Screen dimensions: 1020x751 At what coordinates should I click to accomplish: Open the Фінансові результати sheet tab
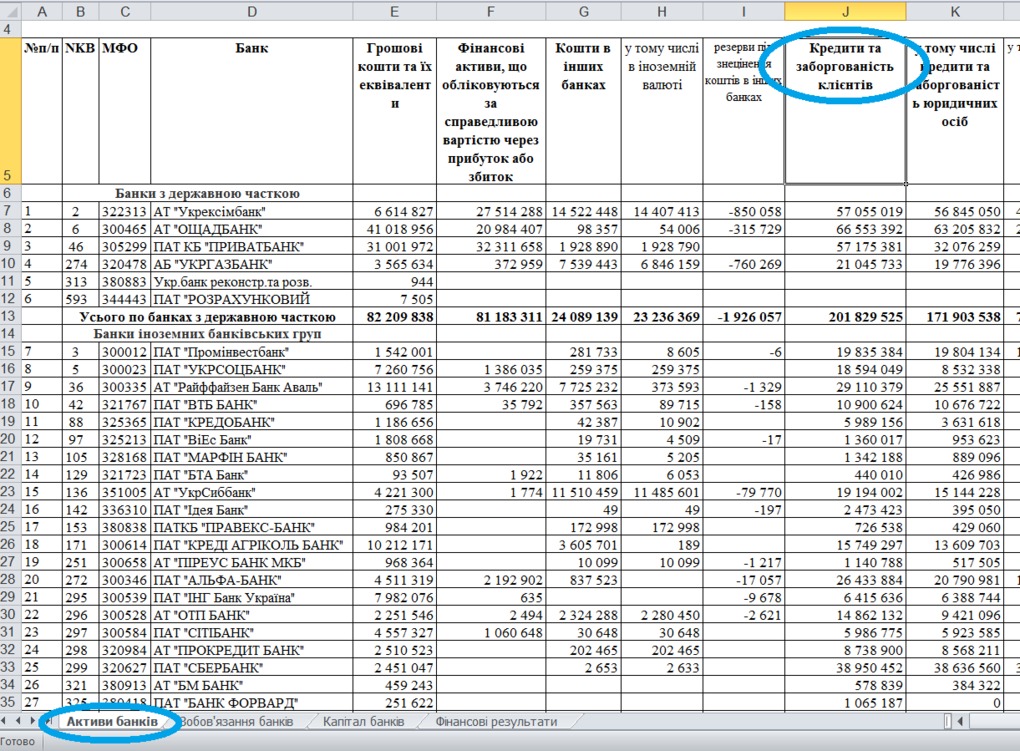496,721
